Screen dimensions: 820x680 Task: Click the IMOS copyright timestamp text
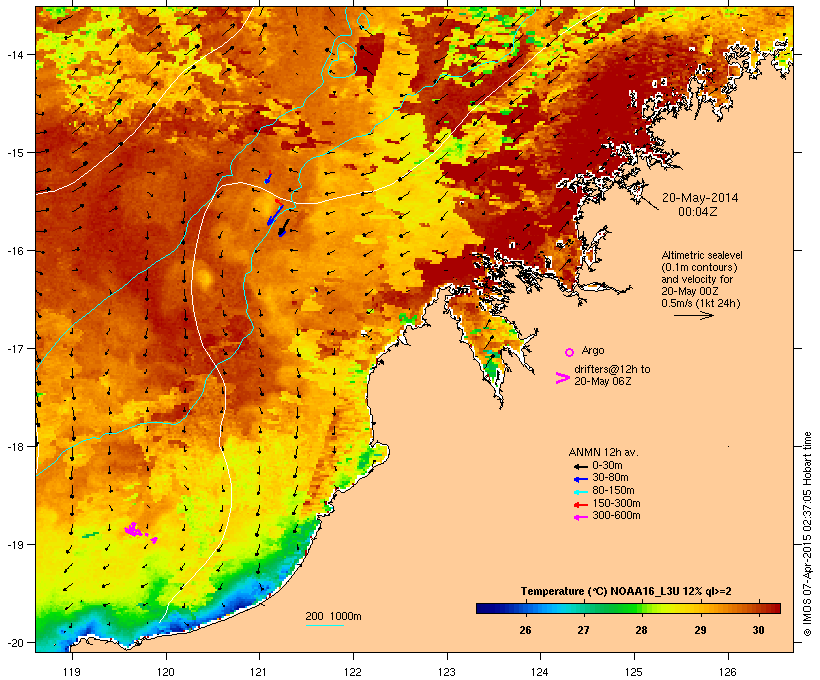coord(808,534)
